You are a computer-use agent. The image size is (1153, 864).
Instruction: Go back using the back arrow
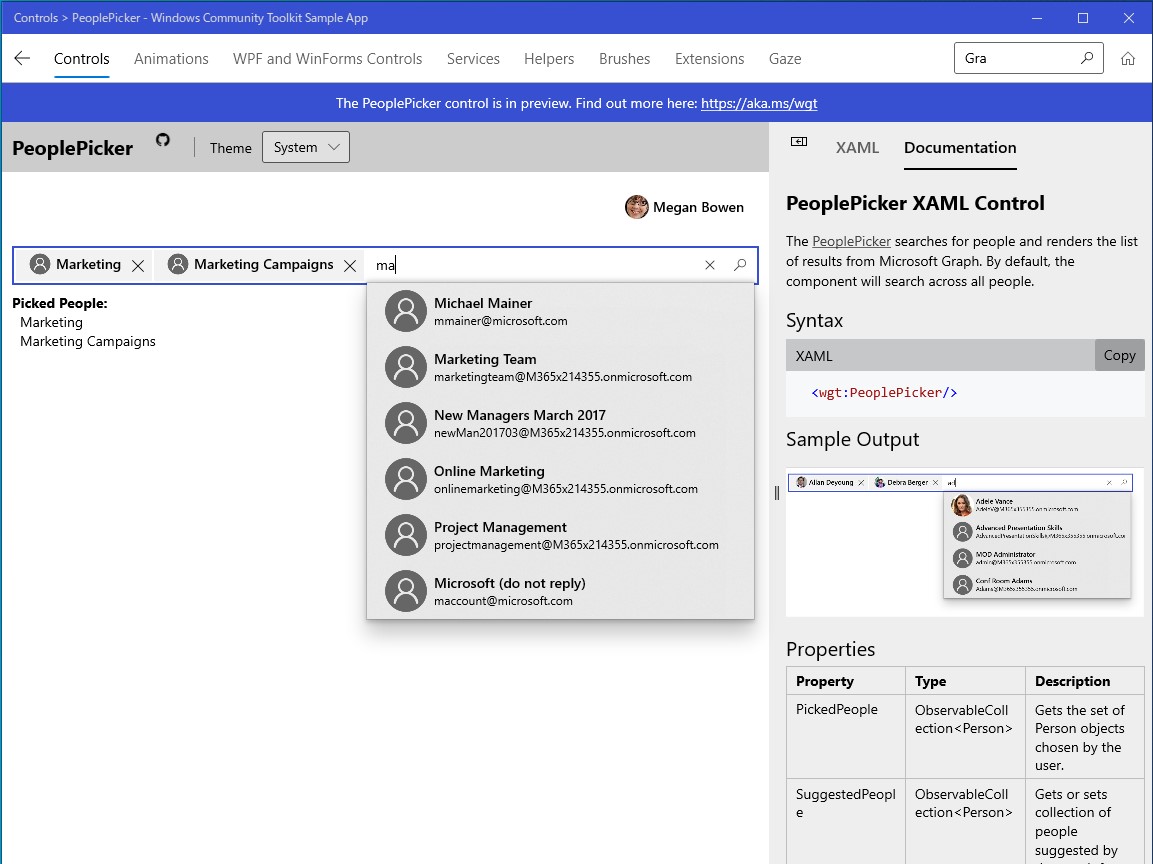22,59
